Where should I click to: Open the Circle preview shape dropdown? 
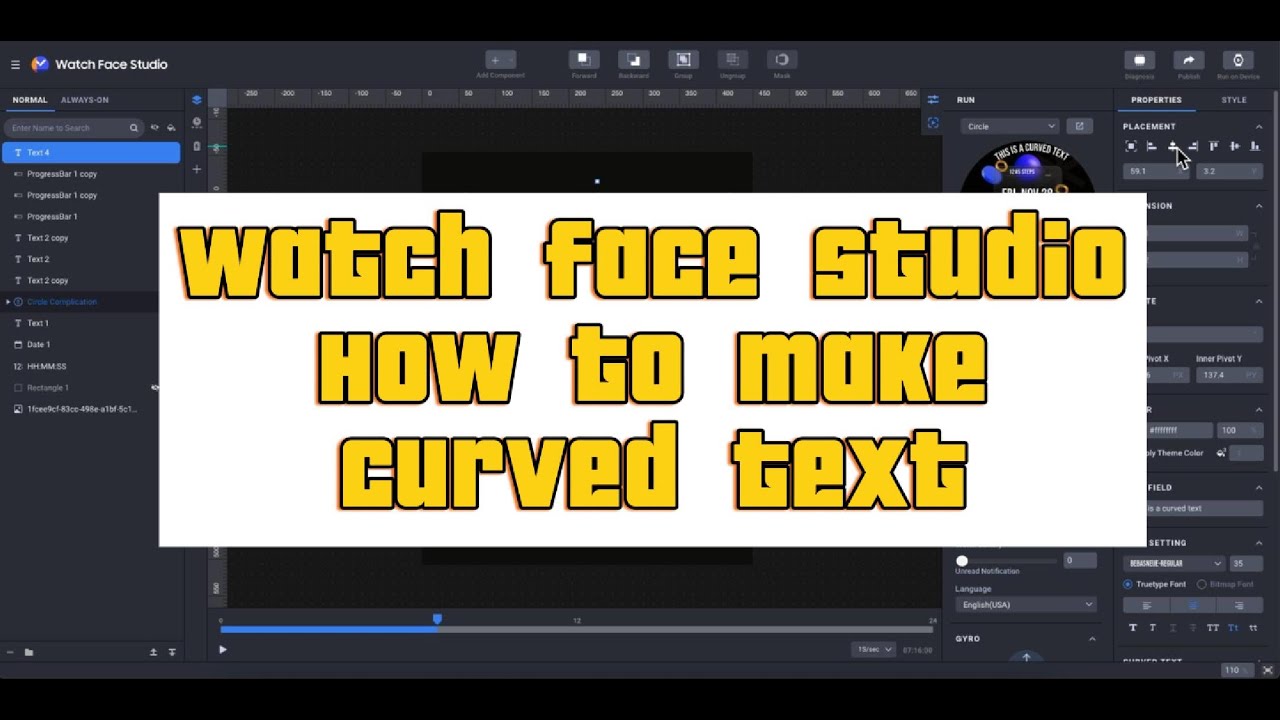click(1010, 126)
